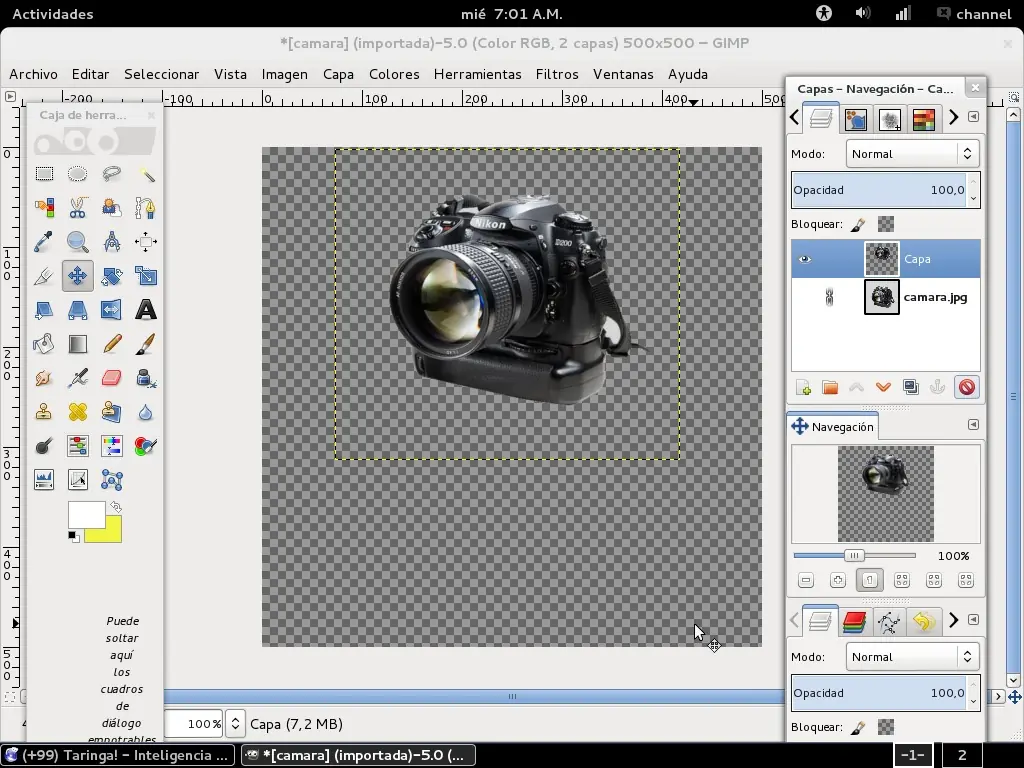Toggle lock alpha channel in lower panel
This screenshot has width=1024, height=768.
click(886, 728)
